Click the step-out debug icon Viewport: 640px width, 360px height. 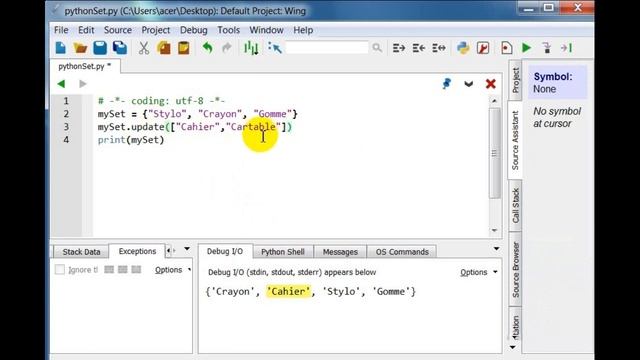coord(567,48)
